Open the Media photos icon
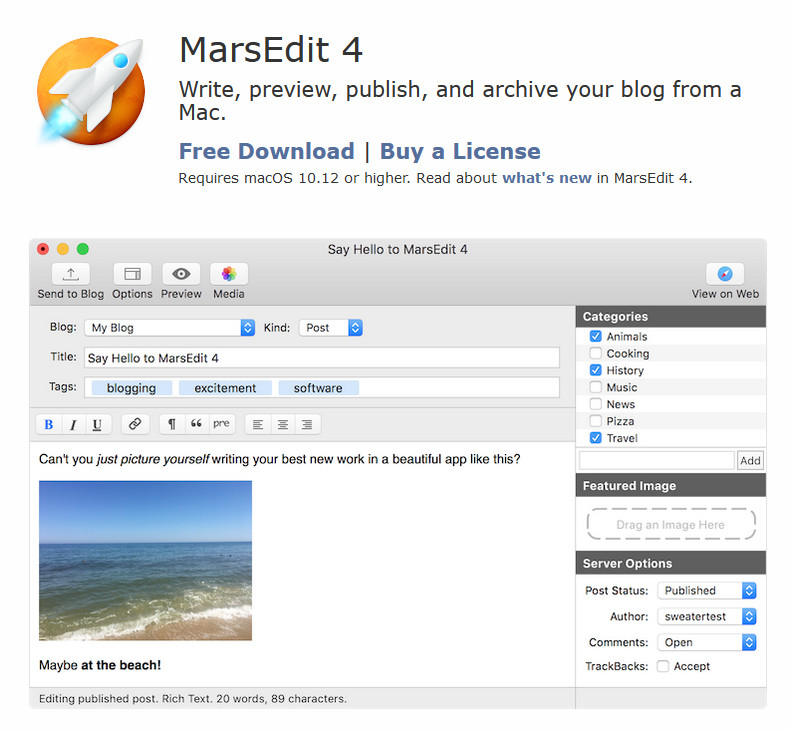 pos(229,274)
